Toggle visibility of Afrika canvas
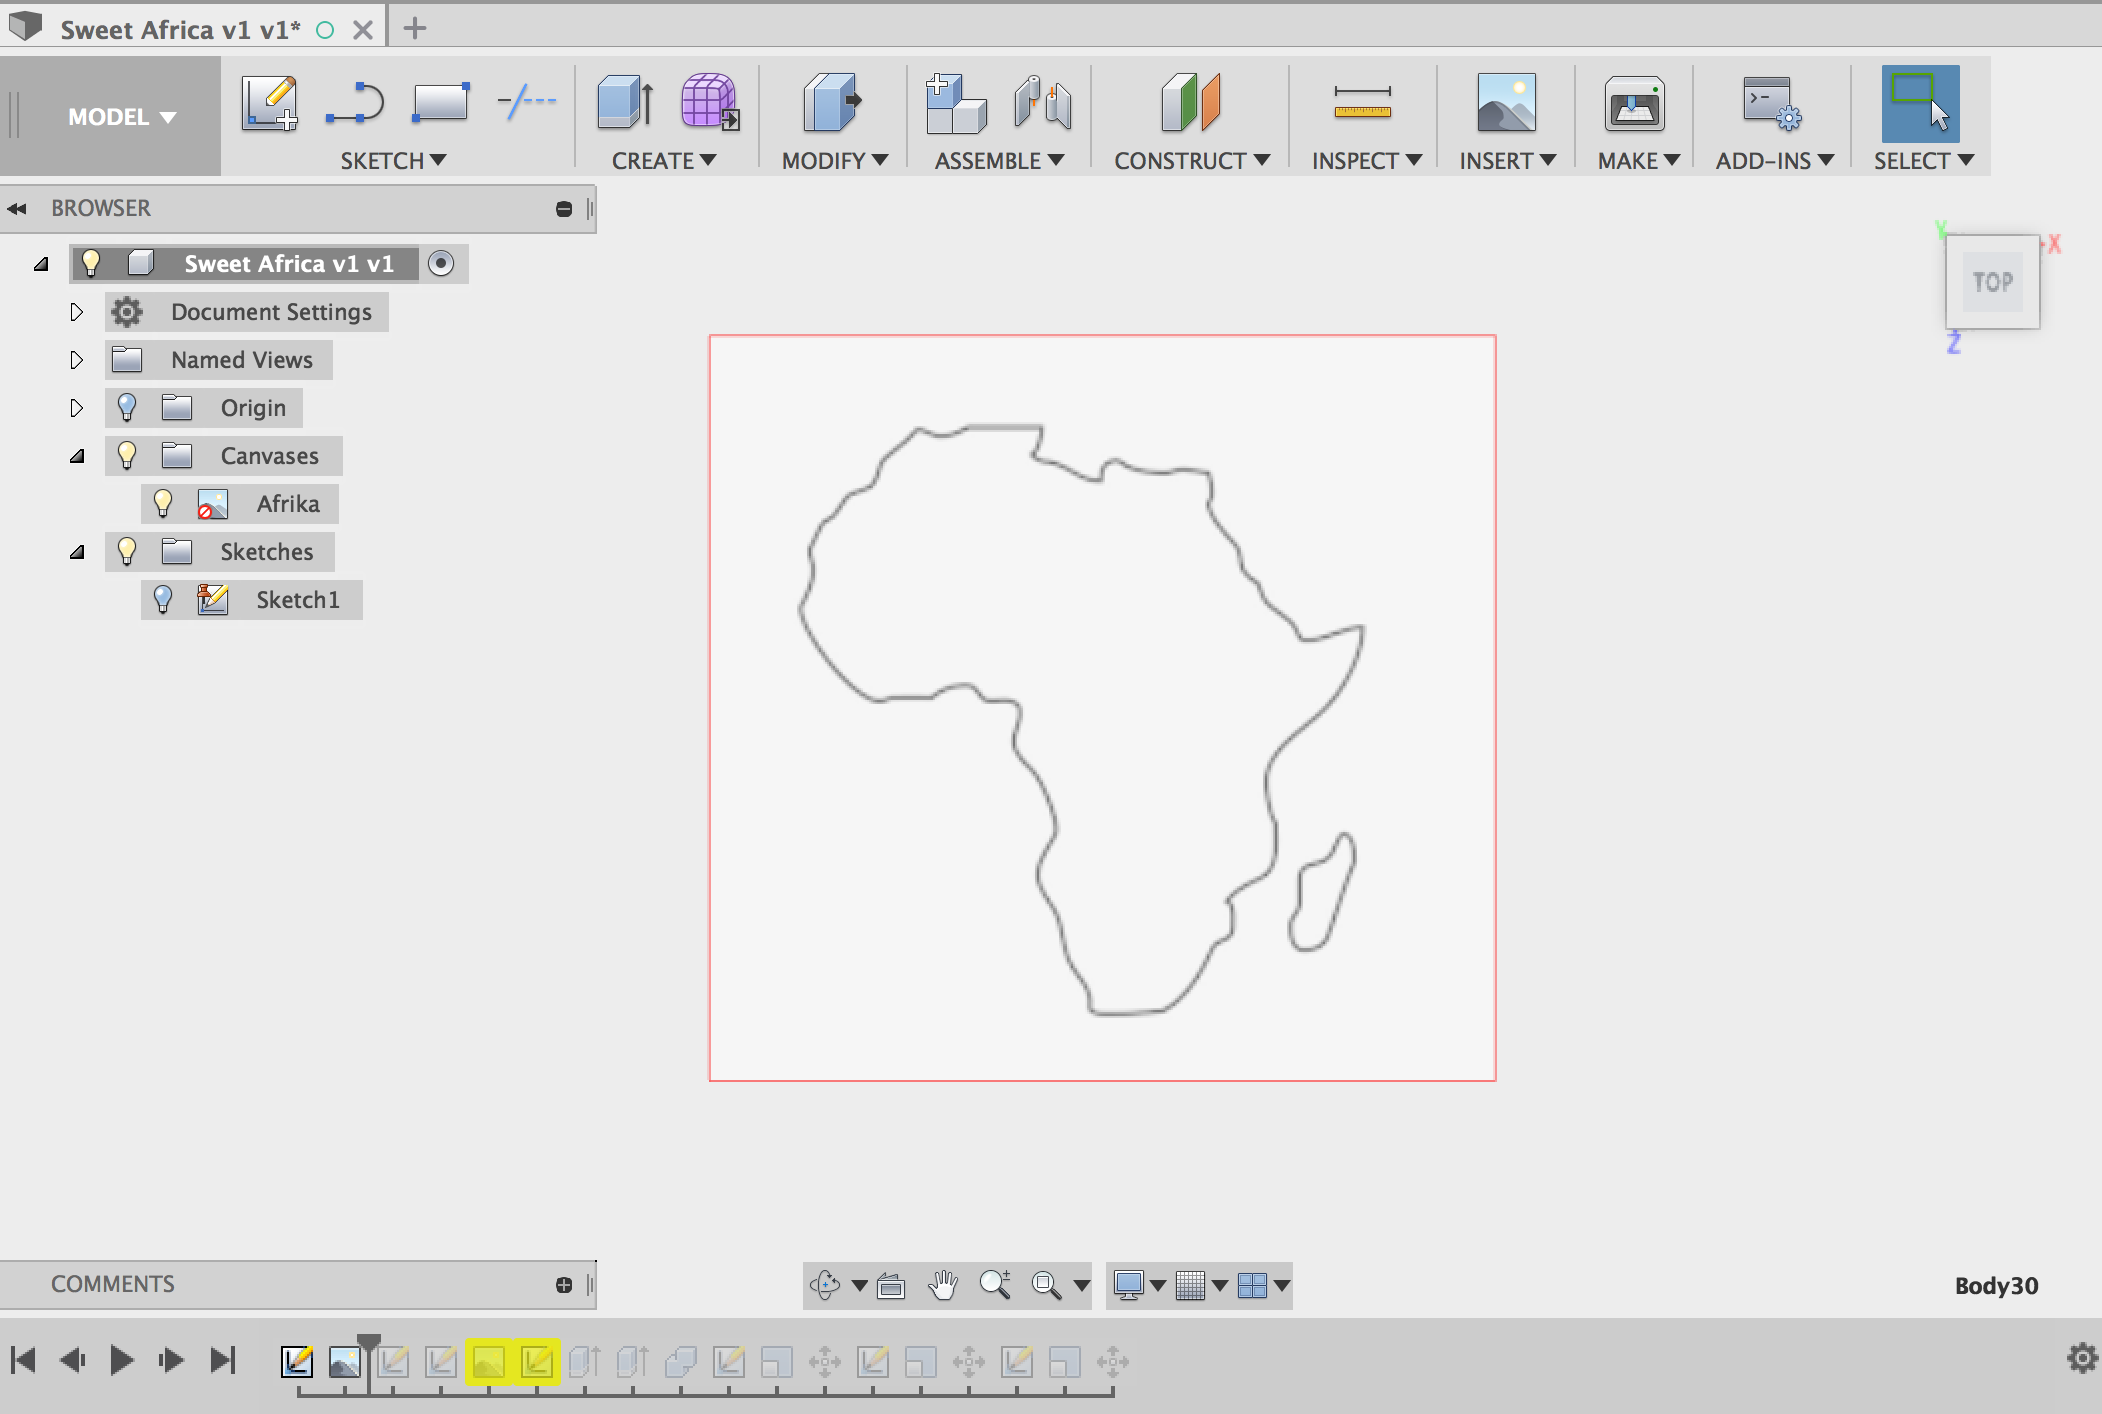The height and width of the screenshot is (1414, 2102). pyautogui.click(x=163, y=503)
